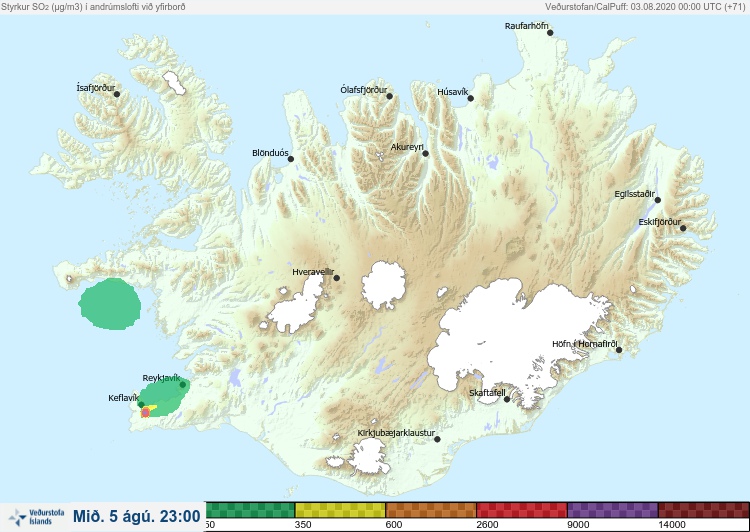Click the Veðurstofan/CalPuff run info text
750x532 pixels.
pyautogui.click(x=645, y=7)
